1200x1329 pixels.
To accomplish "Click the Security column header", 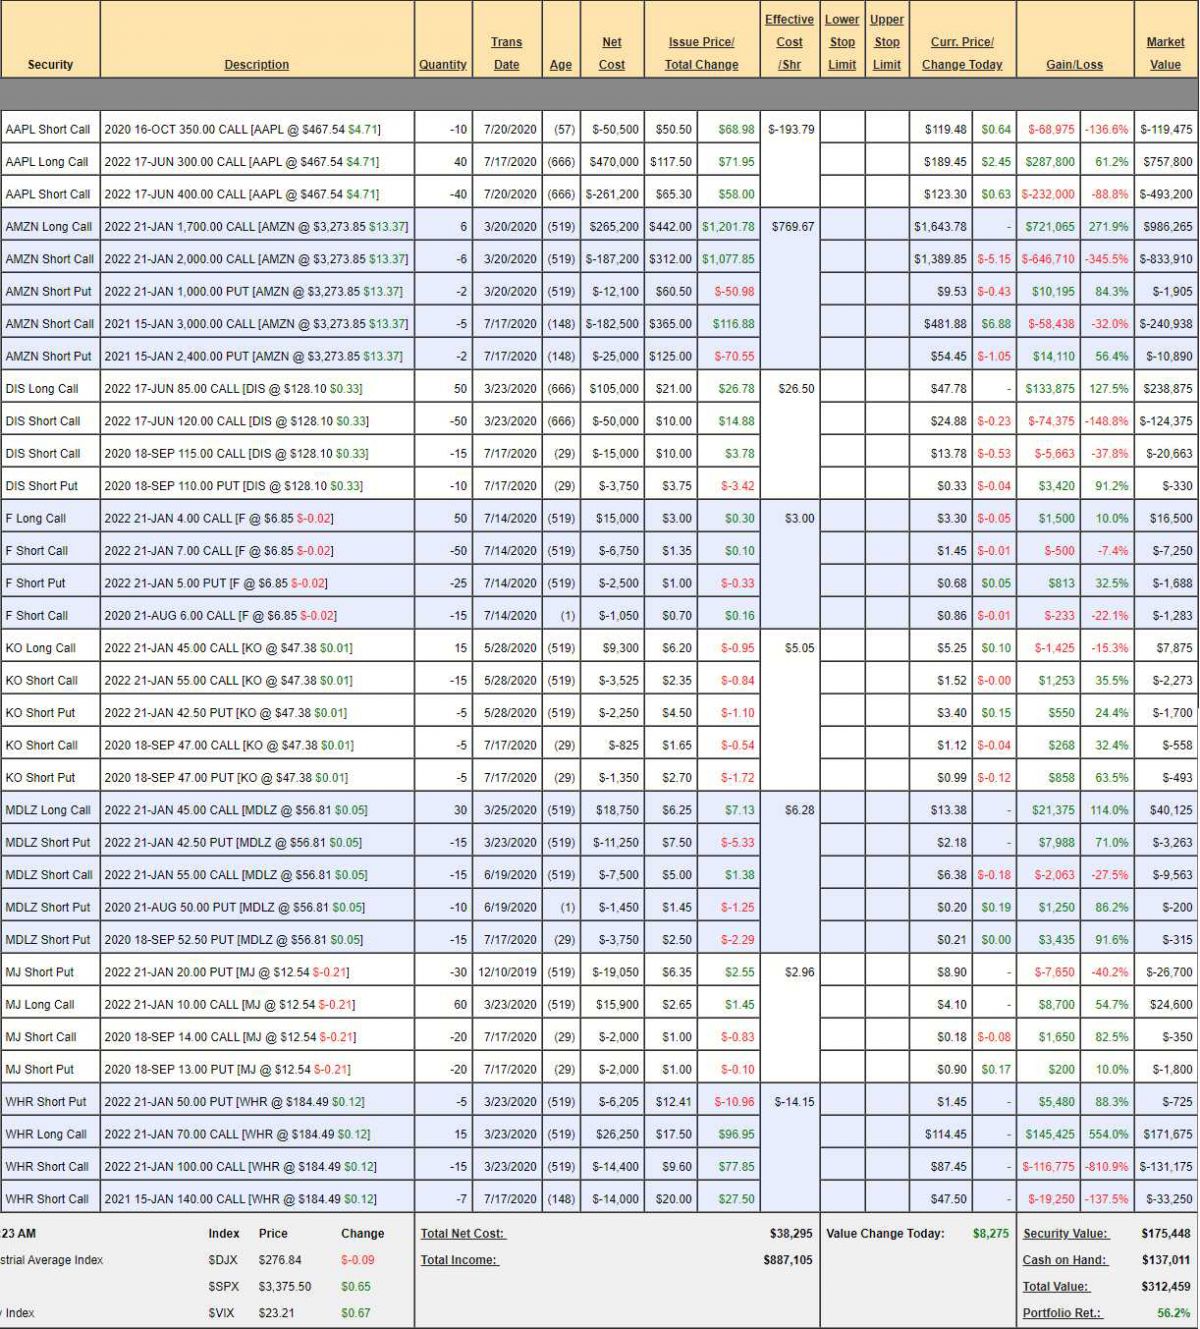I will tap(50, 65).
